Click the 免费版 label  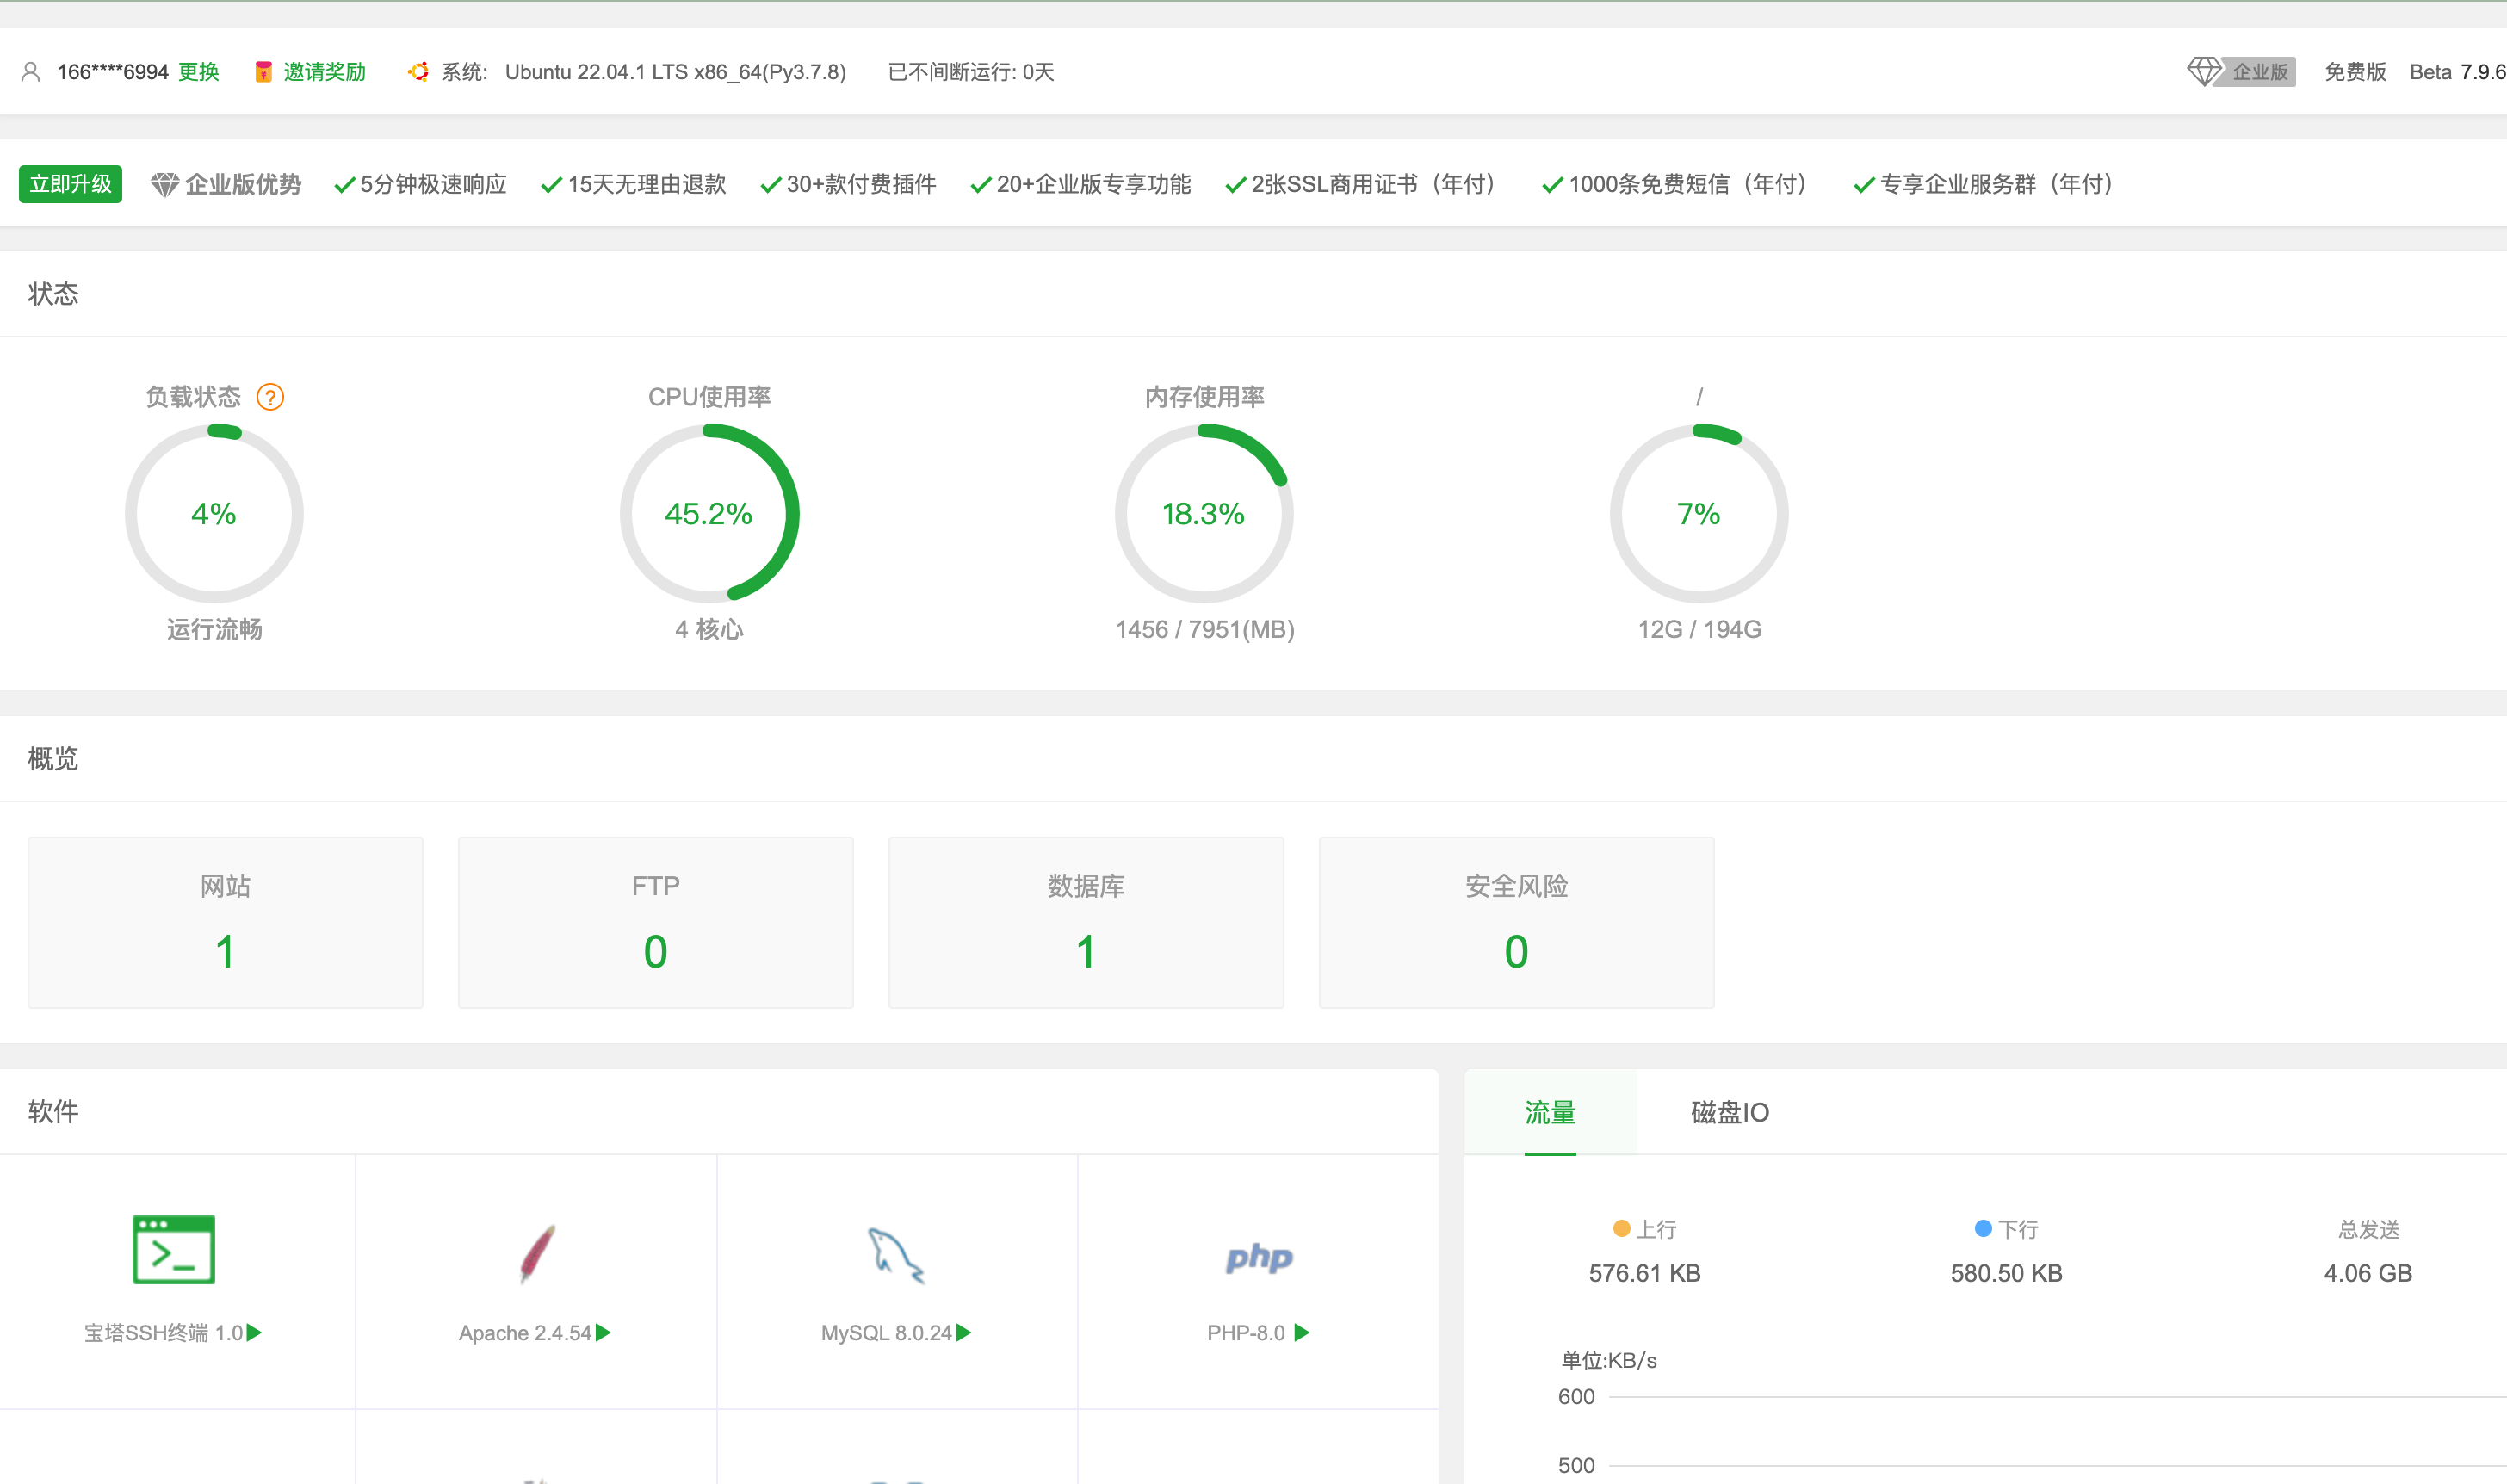(x=2355, y=72)
